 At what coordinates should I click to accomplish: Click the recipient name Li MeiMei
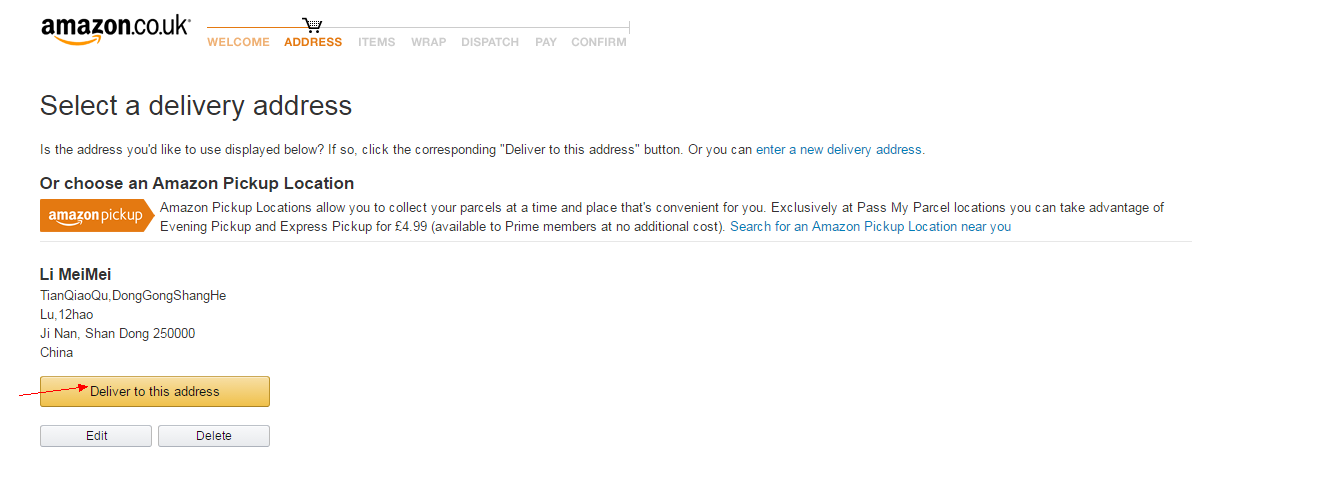[76, 274]
